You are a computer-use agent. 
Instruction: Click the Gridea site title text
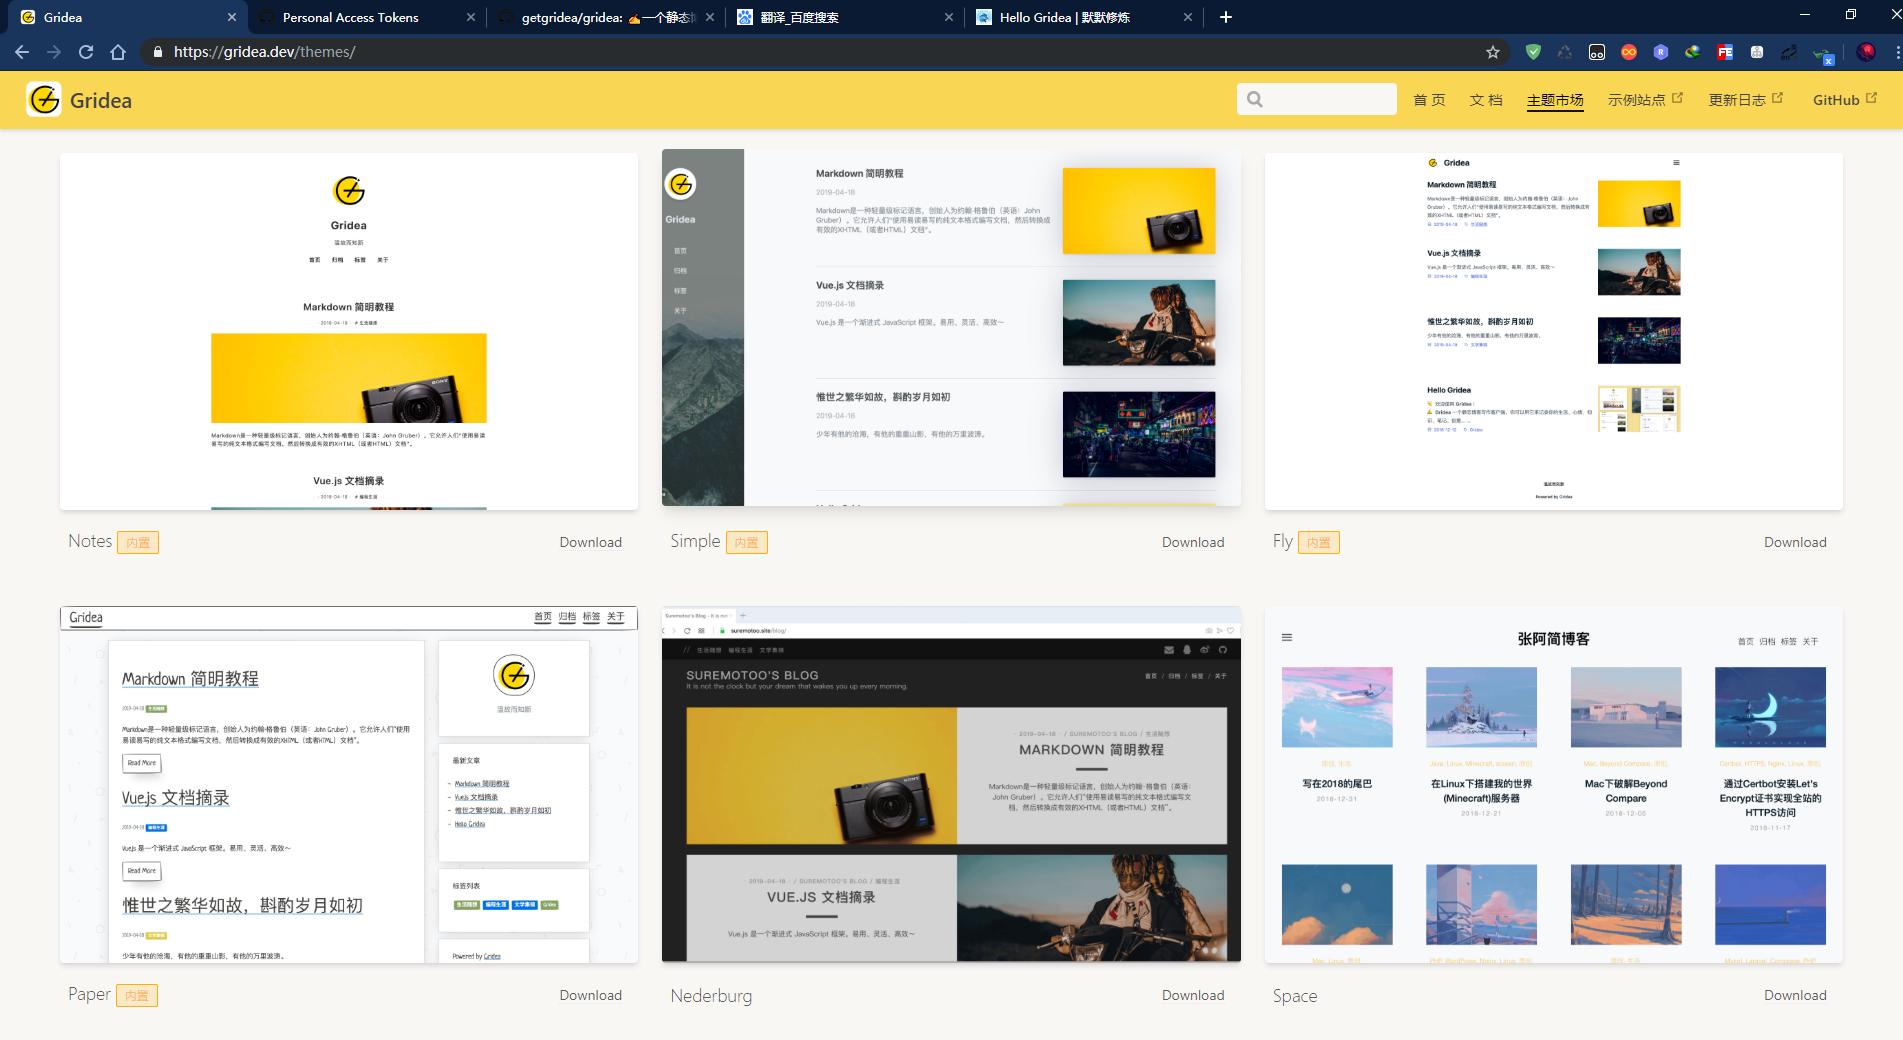(x=101, y=100)
